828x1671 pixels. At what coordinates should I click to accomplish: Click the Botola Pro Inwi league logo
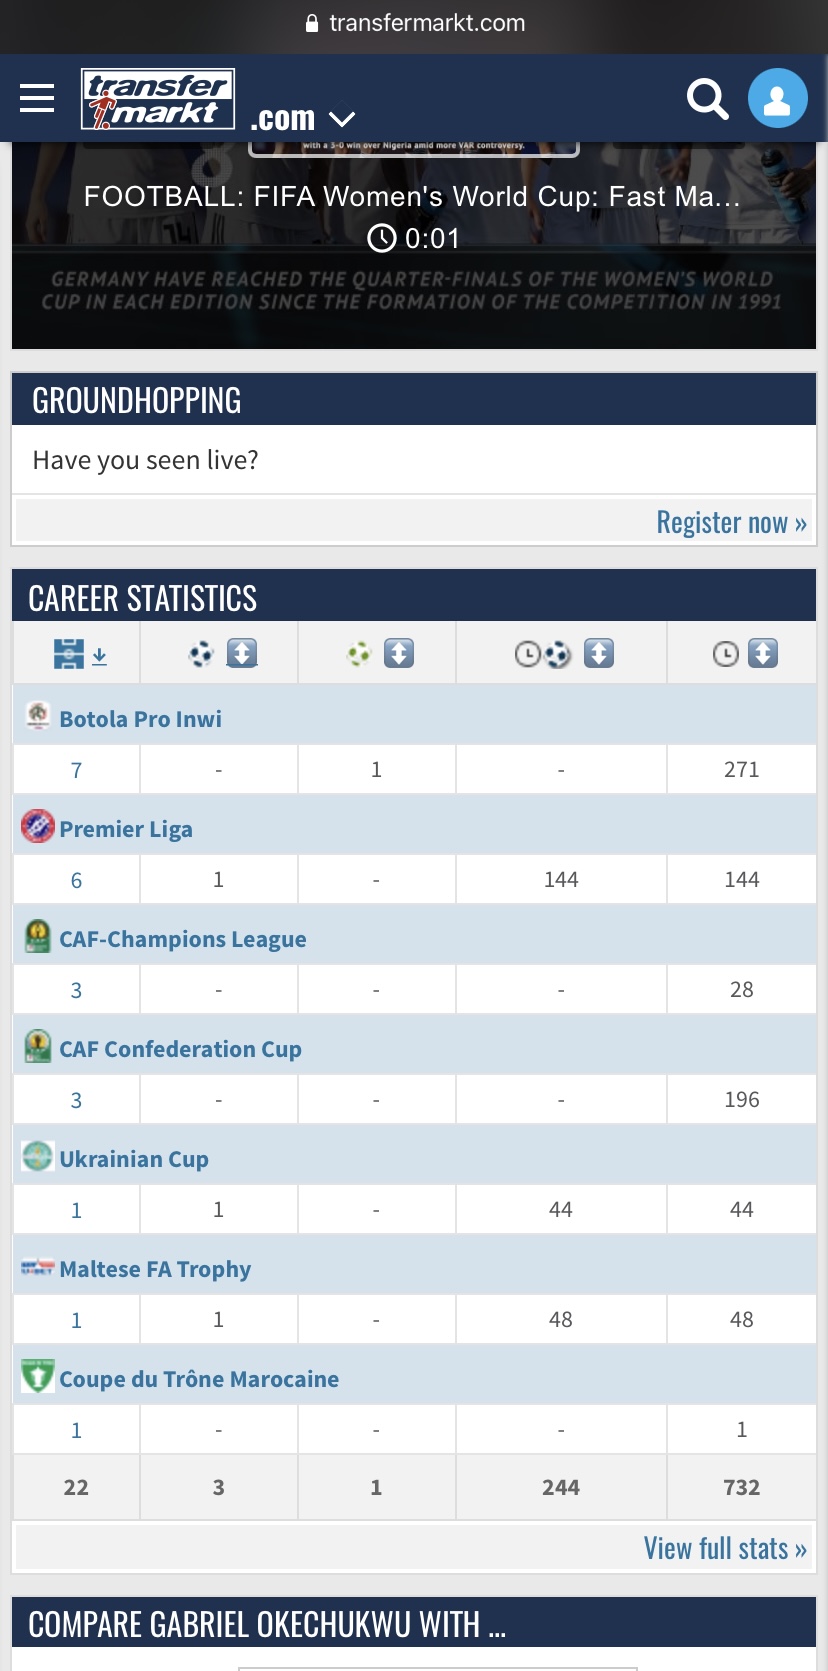coord(37,716)
